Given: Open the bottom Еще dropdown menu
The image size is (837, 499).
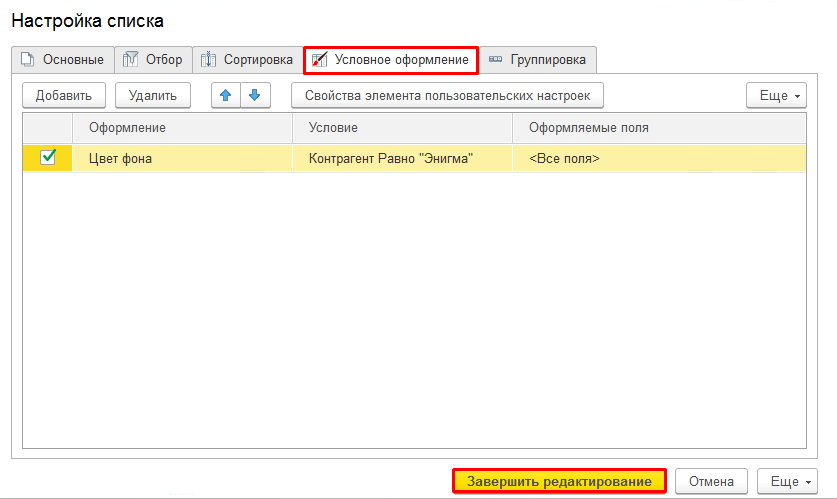Looking at the screenshot, I should click(x=788, y=481).
